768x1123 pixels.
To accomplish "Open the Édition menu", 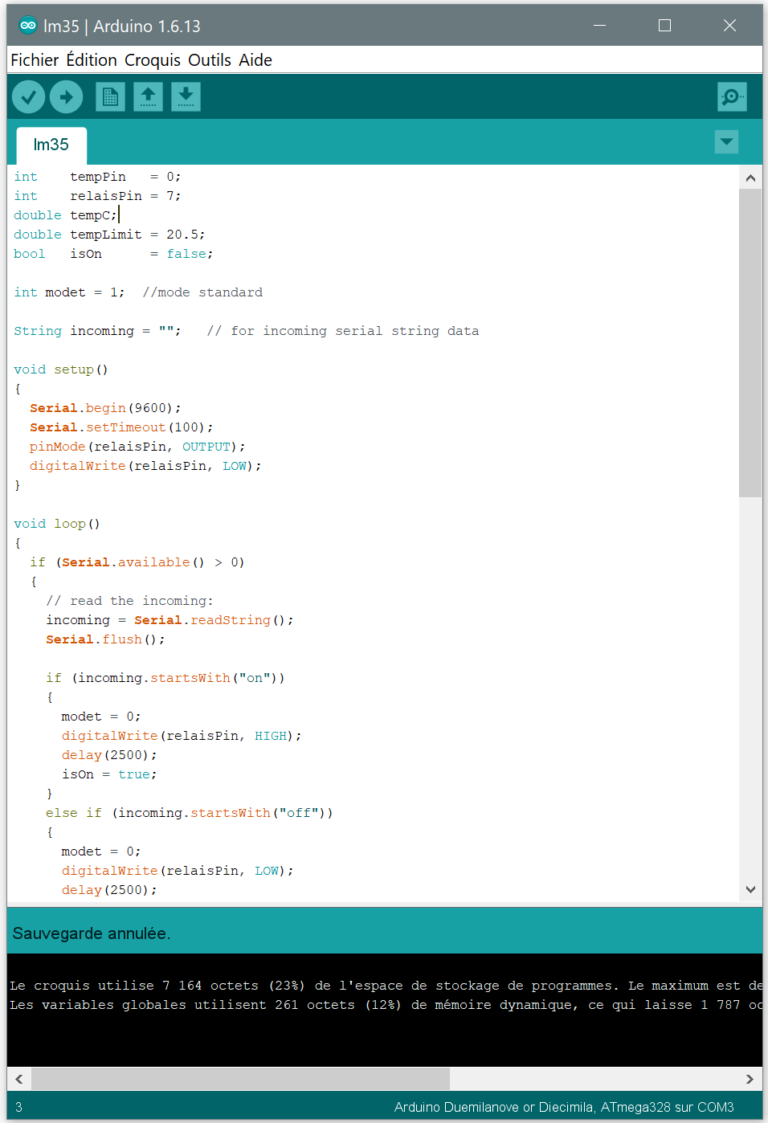I will tap(92, 60).
